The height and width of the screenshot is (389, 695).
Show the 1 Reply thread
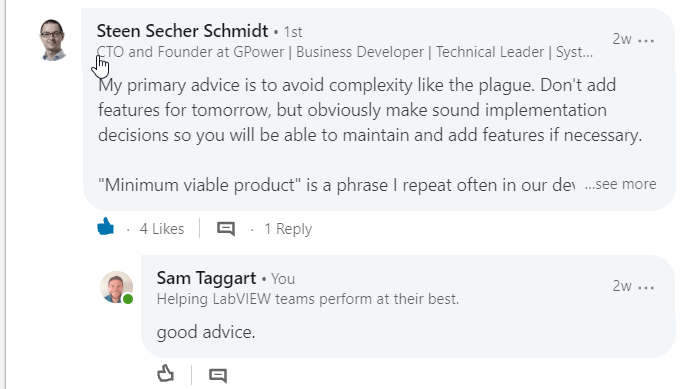[288, 229]
